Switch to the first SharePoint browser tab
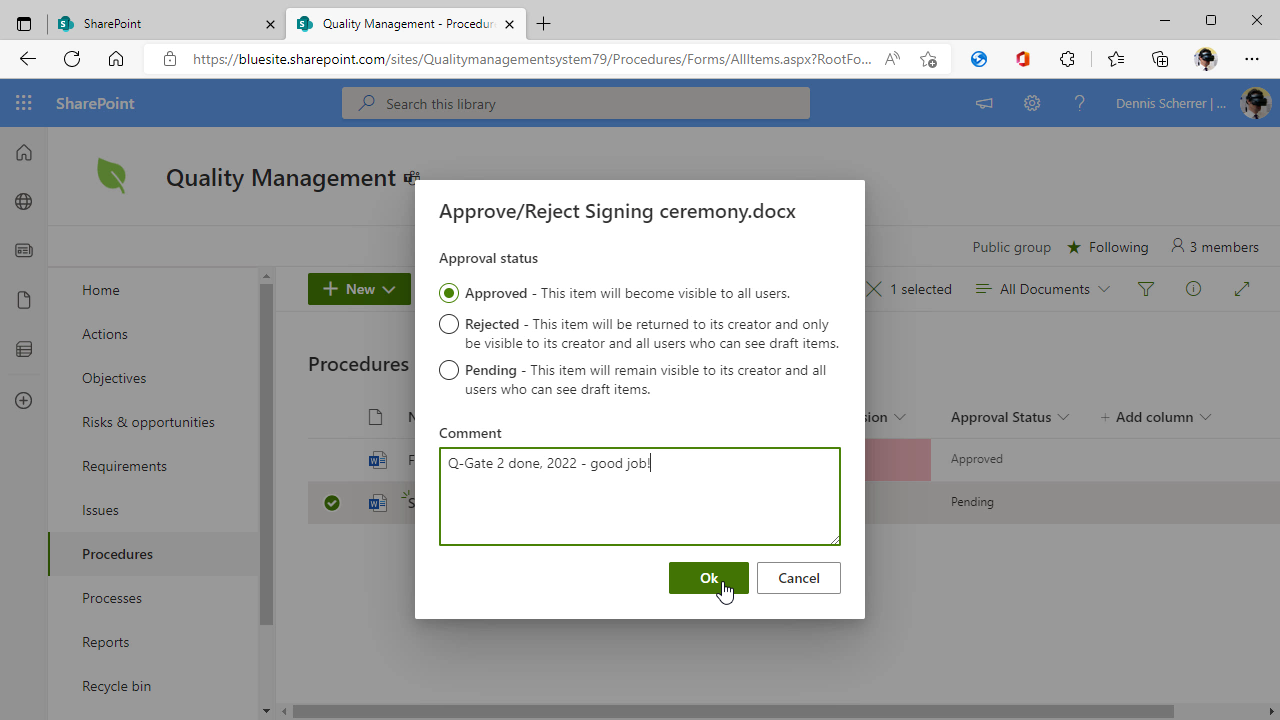 [166, 23]
